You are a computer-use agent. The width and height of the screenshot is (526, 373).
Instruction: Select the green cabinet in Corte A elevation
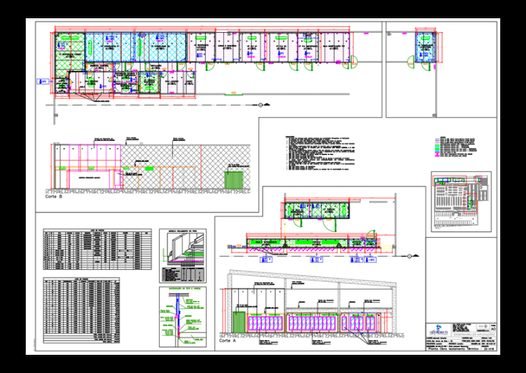coord(239,322)
